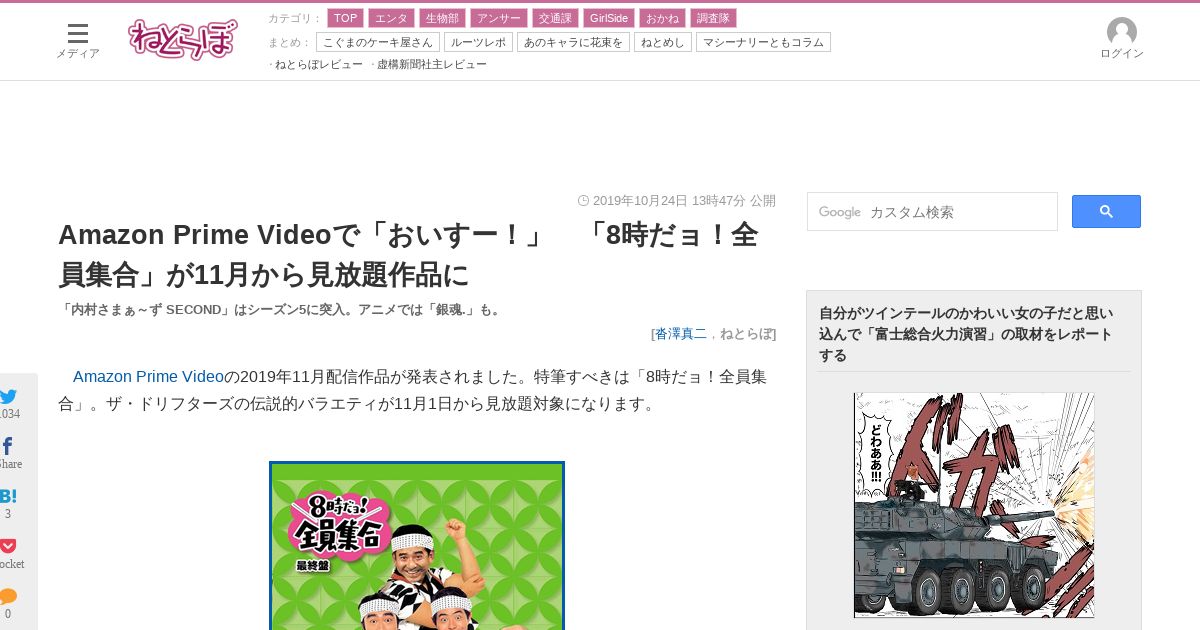Save the article to Pocket
Screen dimensions: 1200x630
click(x=8, y=546)
